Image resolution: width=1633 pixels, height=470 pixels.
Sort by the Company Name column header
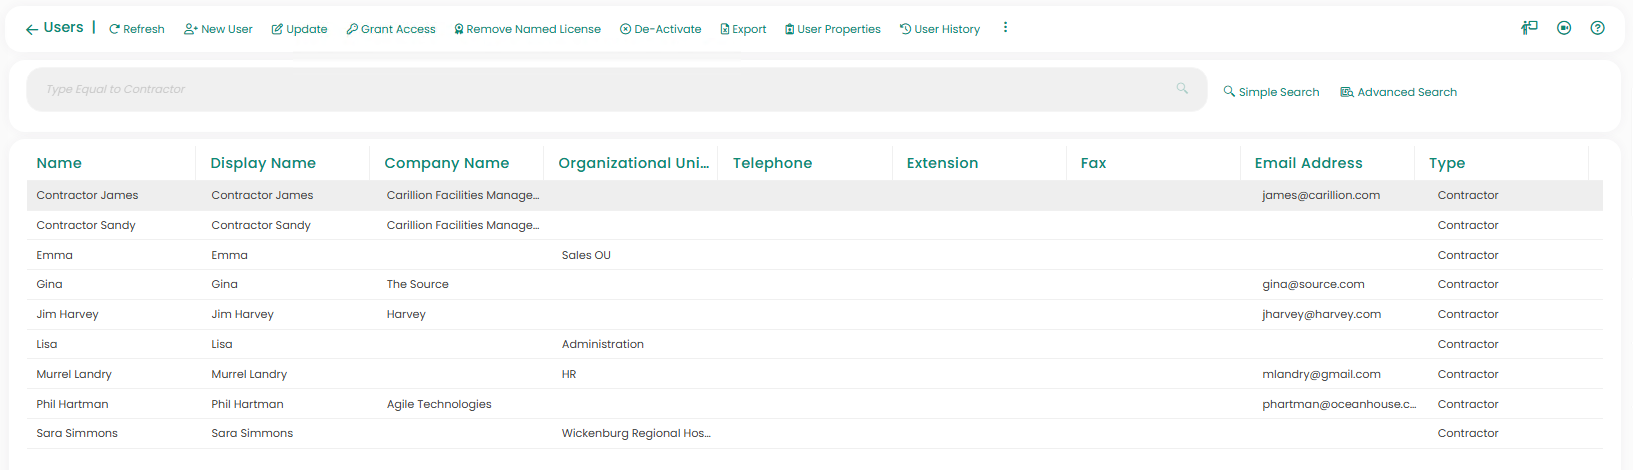[x=446, y=163]
